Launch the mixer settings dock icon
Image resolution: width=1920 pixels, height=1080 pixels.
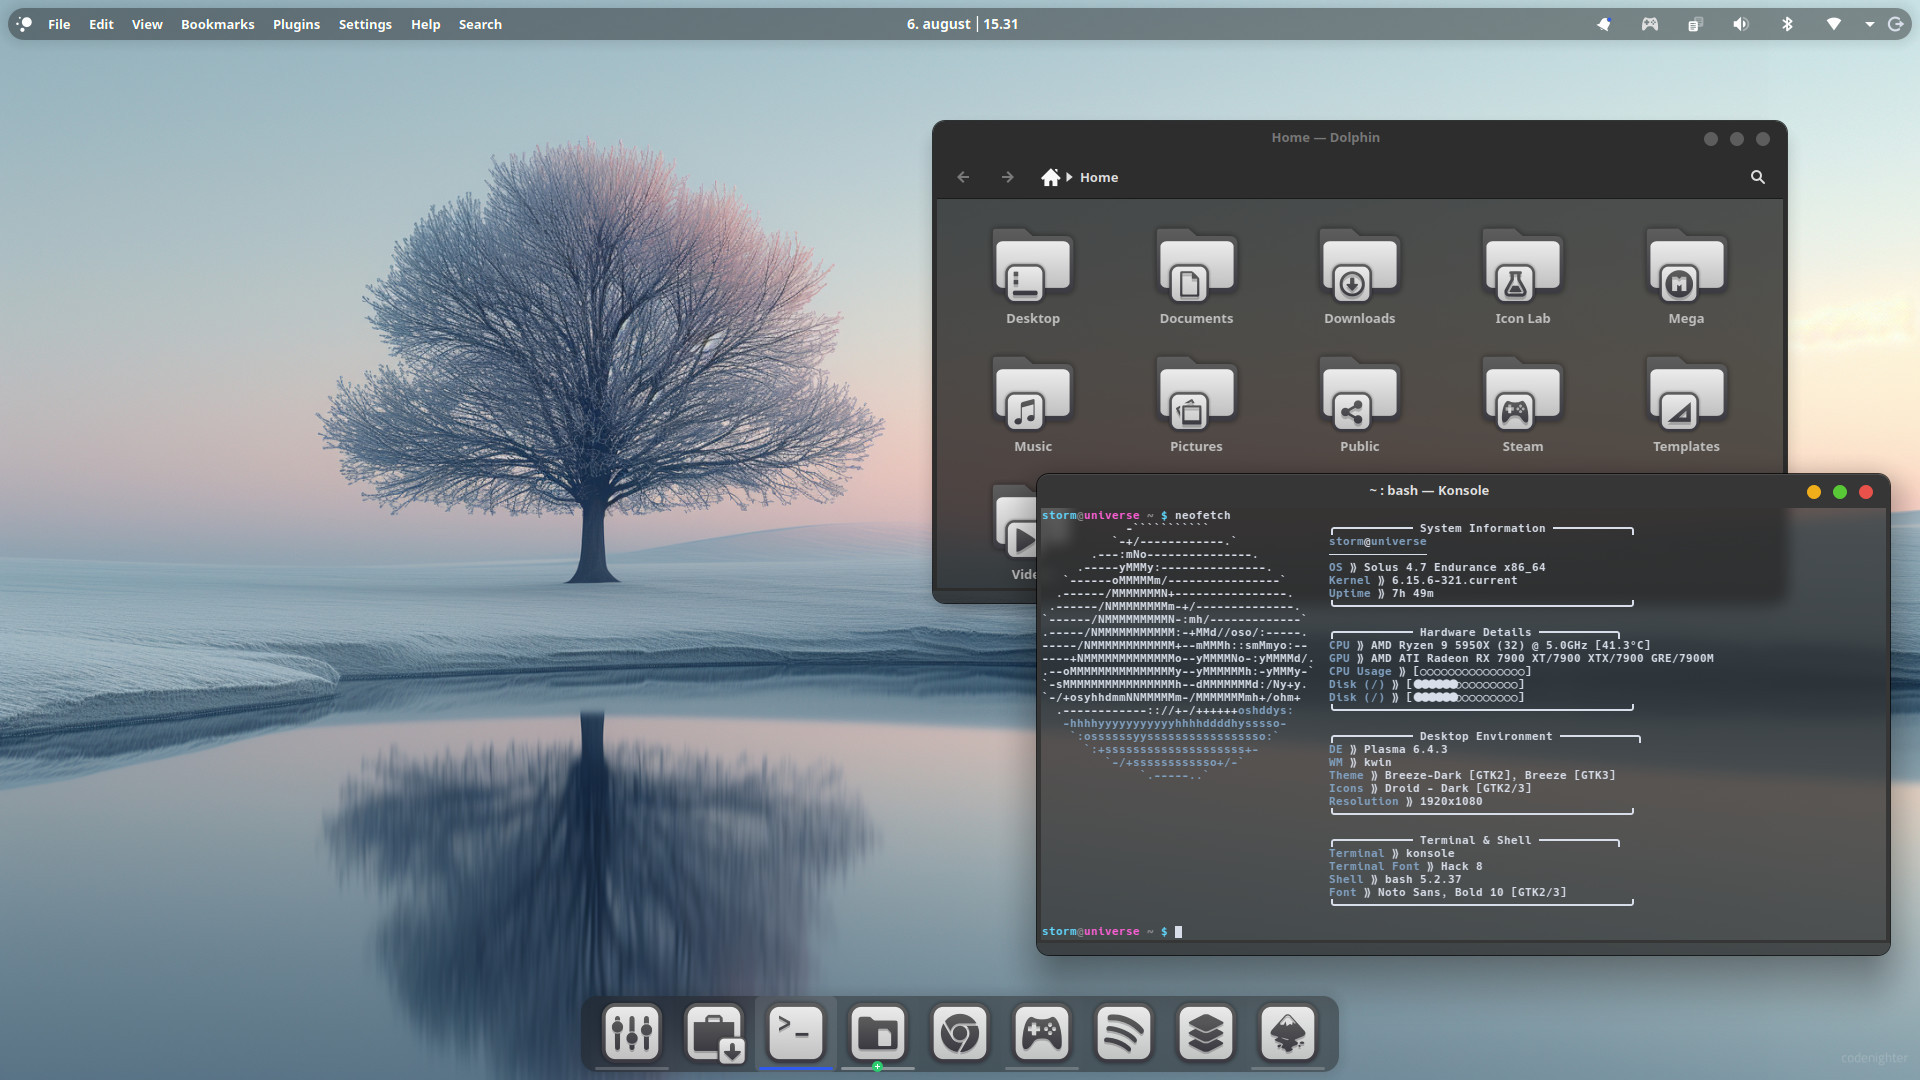(x=631, y=1033)
